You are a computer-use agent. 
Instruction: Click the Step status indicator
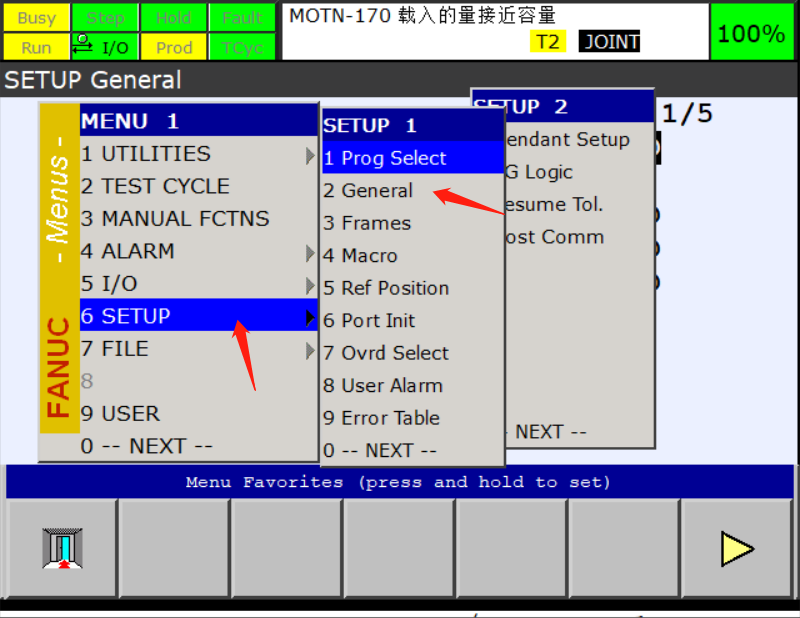click(x=105, y=18)
